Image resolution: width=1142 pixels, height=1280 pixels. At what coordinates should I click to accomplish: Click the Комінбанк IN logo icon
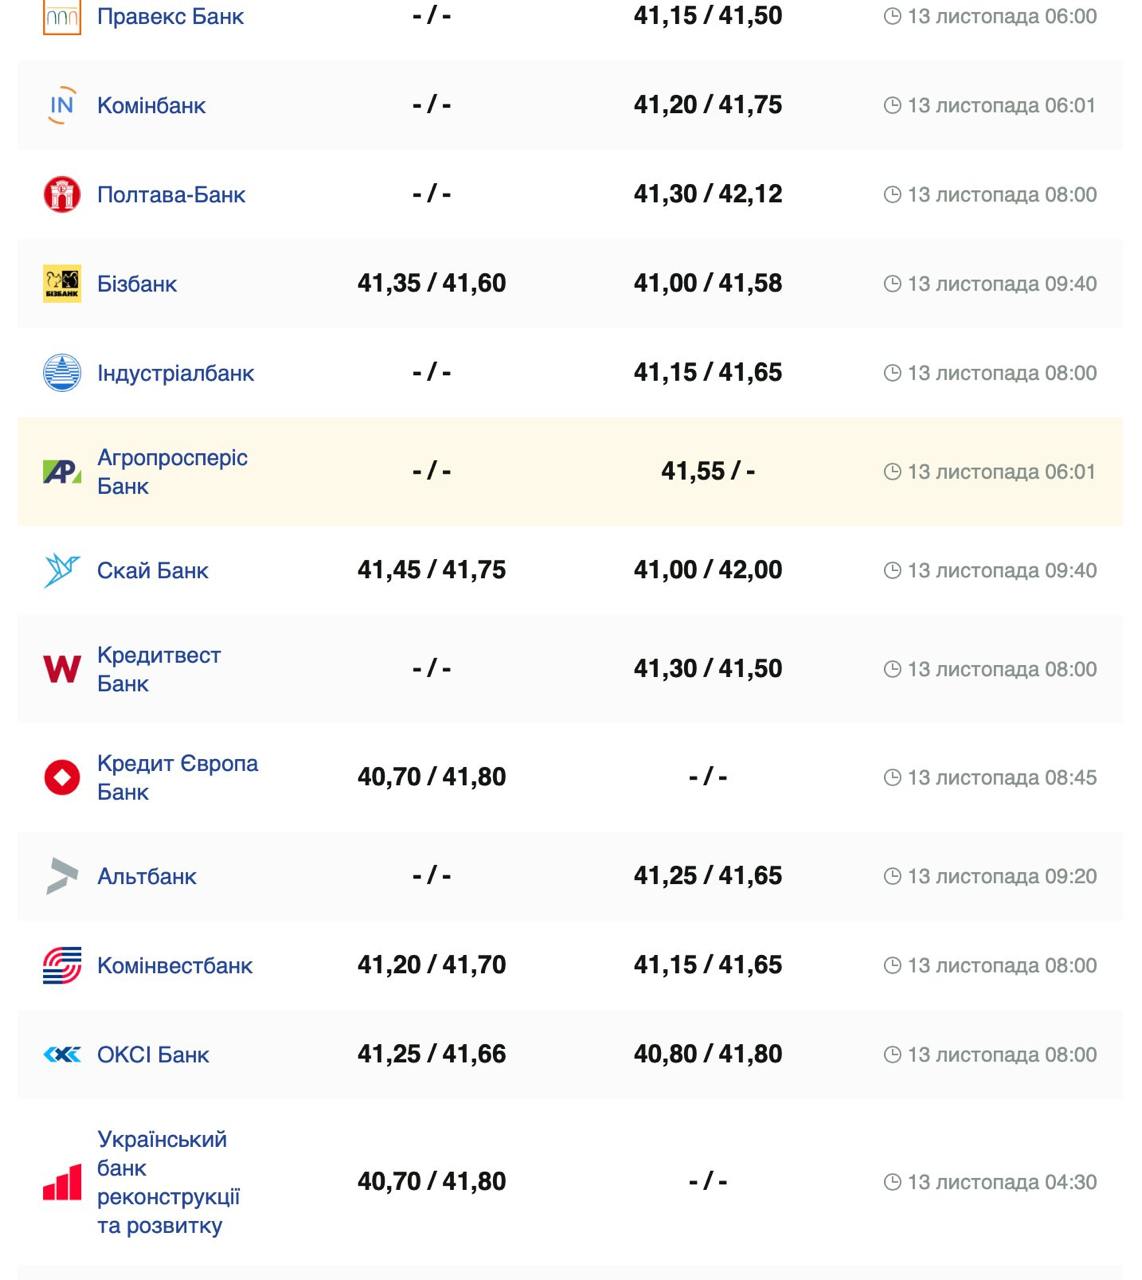click(62, 105)
